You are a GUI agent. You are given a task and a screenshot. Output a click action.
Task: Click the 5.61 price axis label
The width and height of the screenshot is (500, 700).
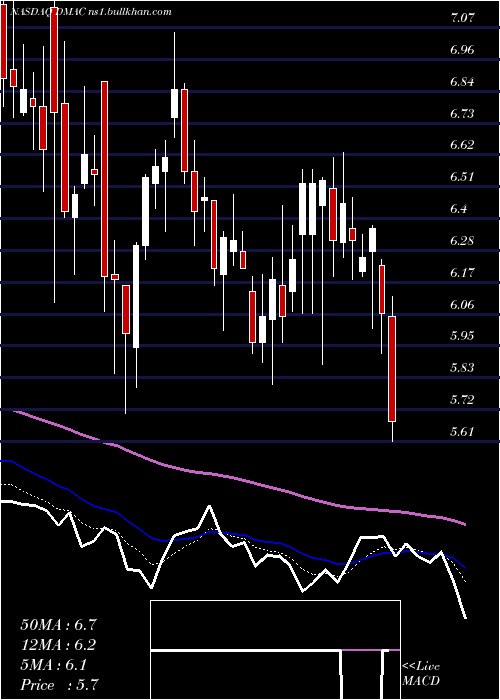461,432
